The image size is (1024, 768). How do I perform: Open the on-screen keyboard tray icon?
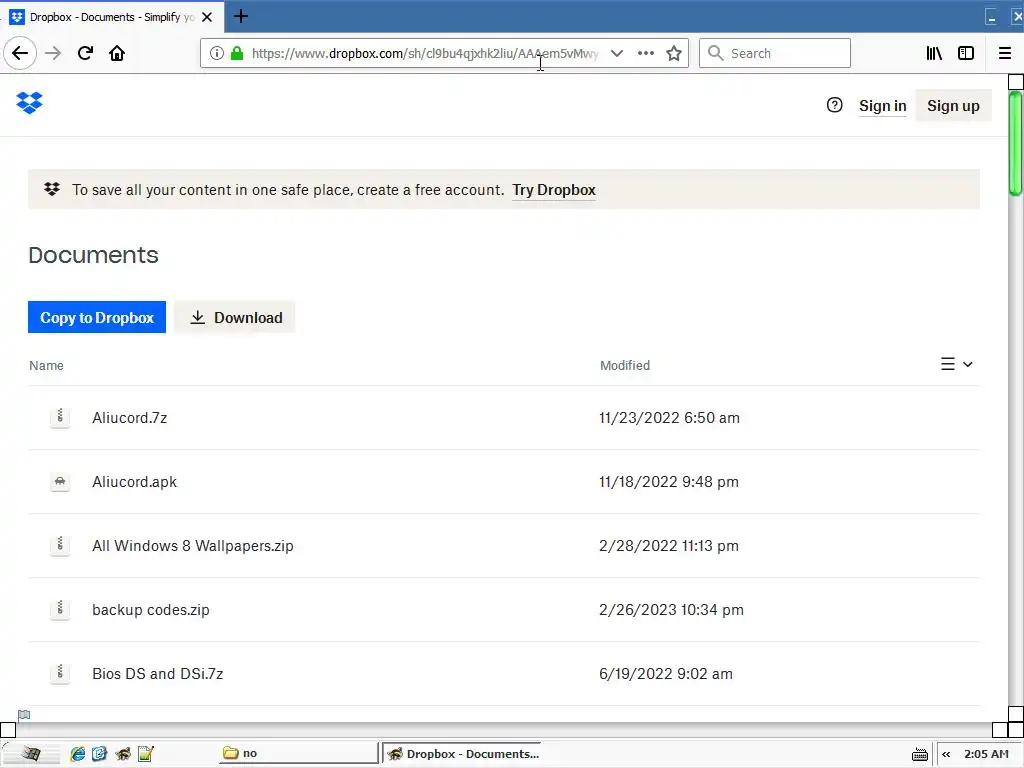pyautogui.click(x=920, y=755)
